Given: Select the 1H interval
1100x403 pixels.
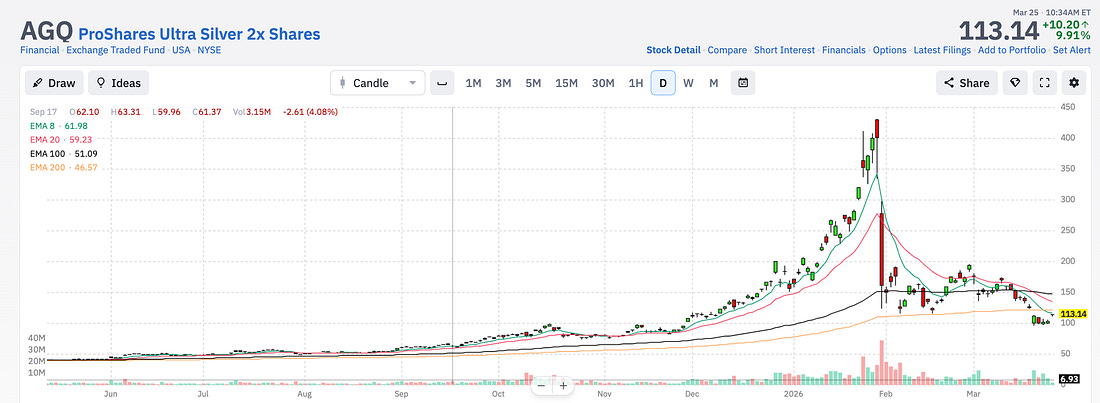Looking at the screenshot, I should pos(636,83).
